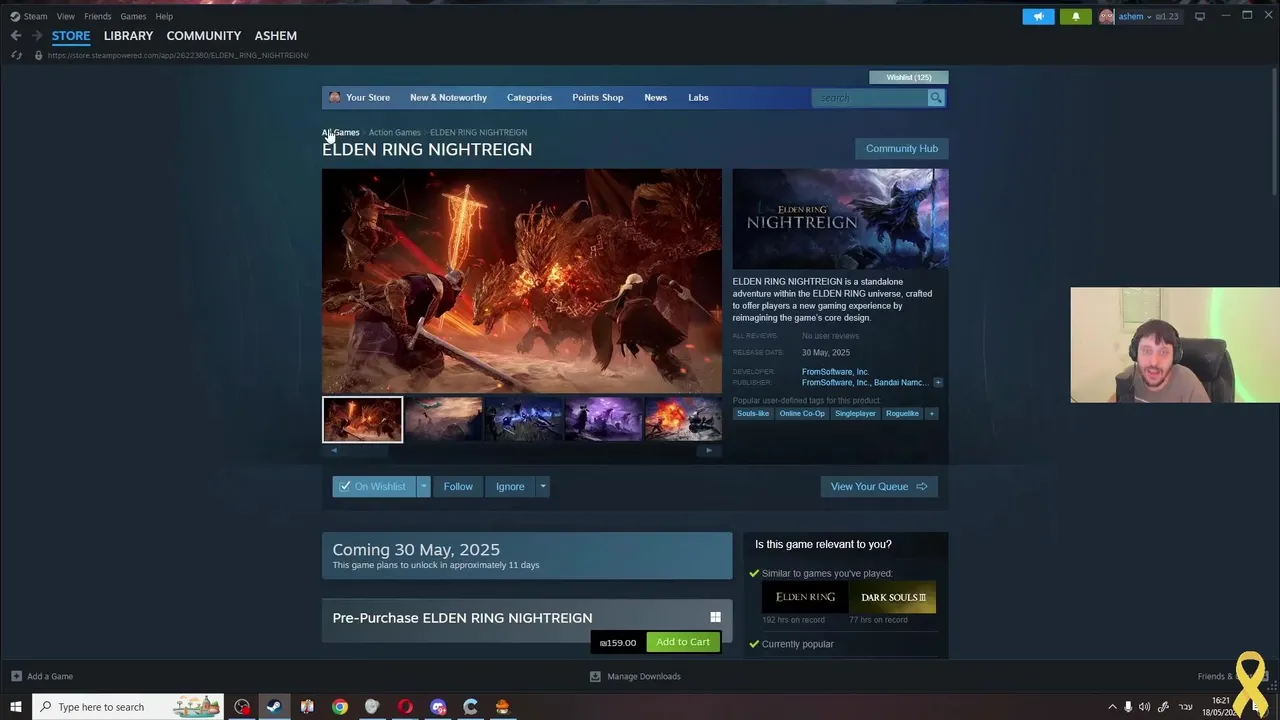Open developer FromSoftware, Inc. link
Viewport: 1280px width, 720px height.
pos(835,372)
